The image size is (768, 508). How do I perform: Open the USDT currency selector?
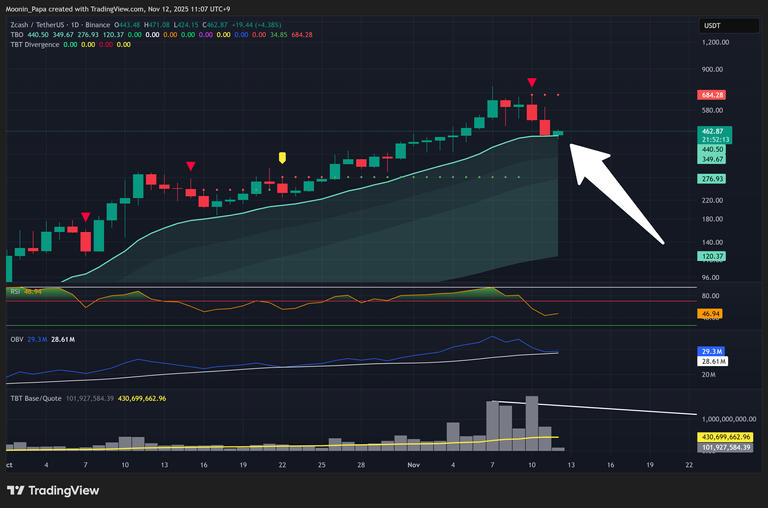click(712, 26)
